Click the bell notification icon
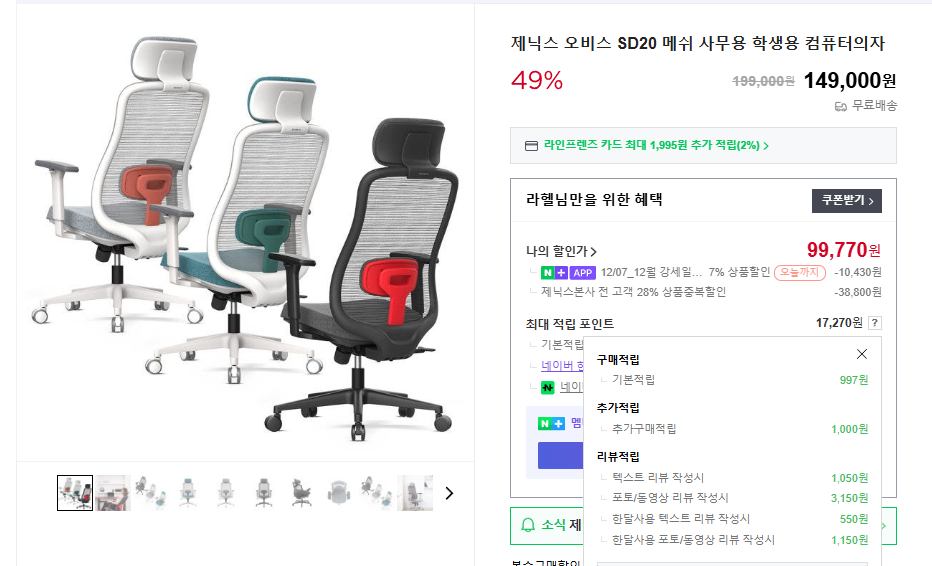The image size is (932, 566). [x=528, y=525]
